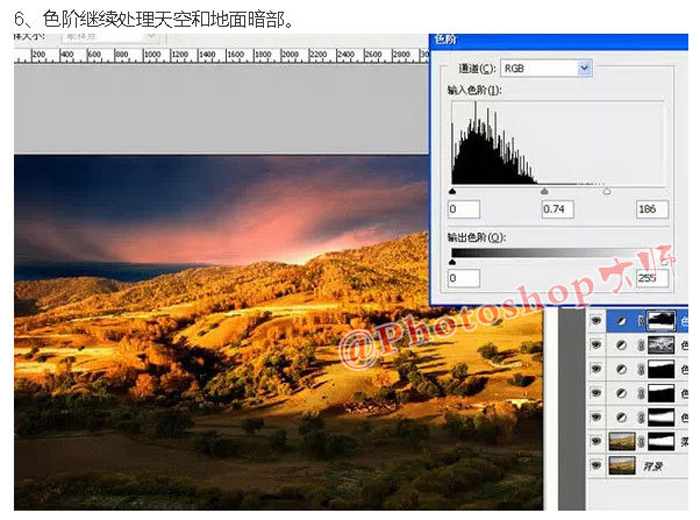Click the midtone input field showing 0.74
The width and height of the screenshot is (700, 520).
[556, 209]
